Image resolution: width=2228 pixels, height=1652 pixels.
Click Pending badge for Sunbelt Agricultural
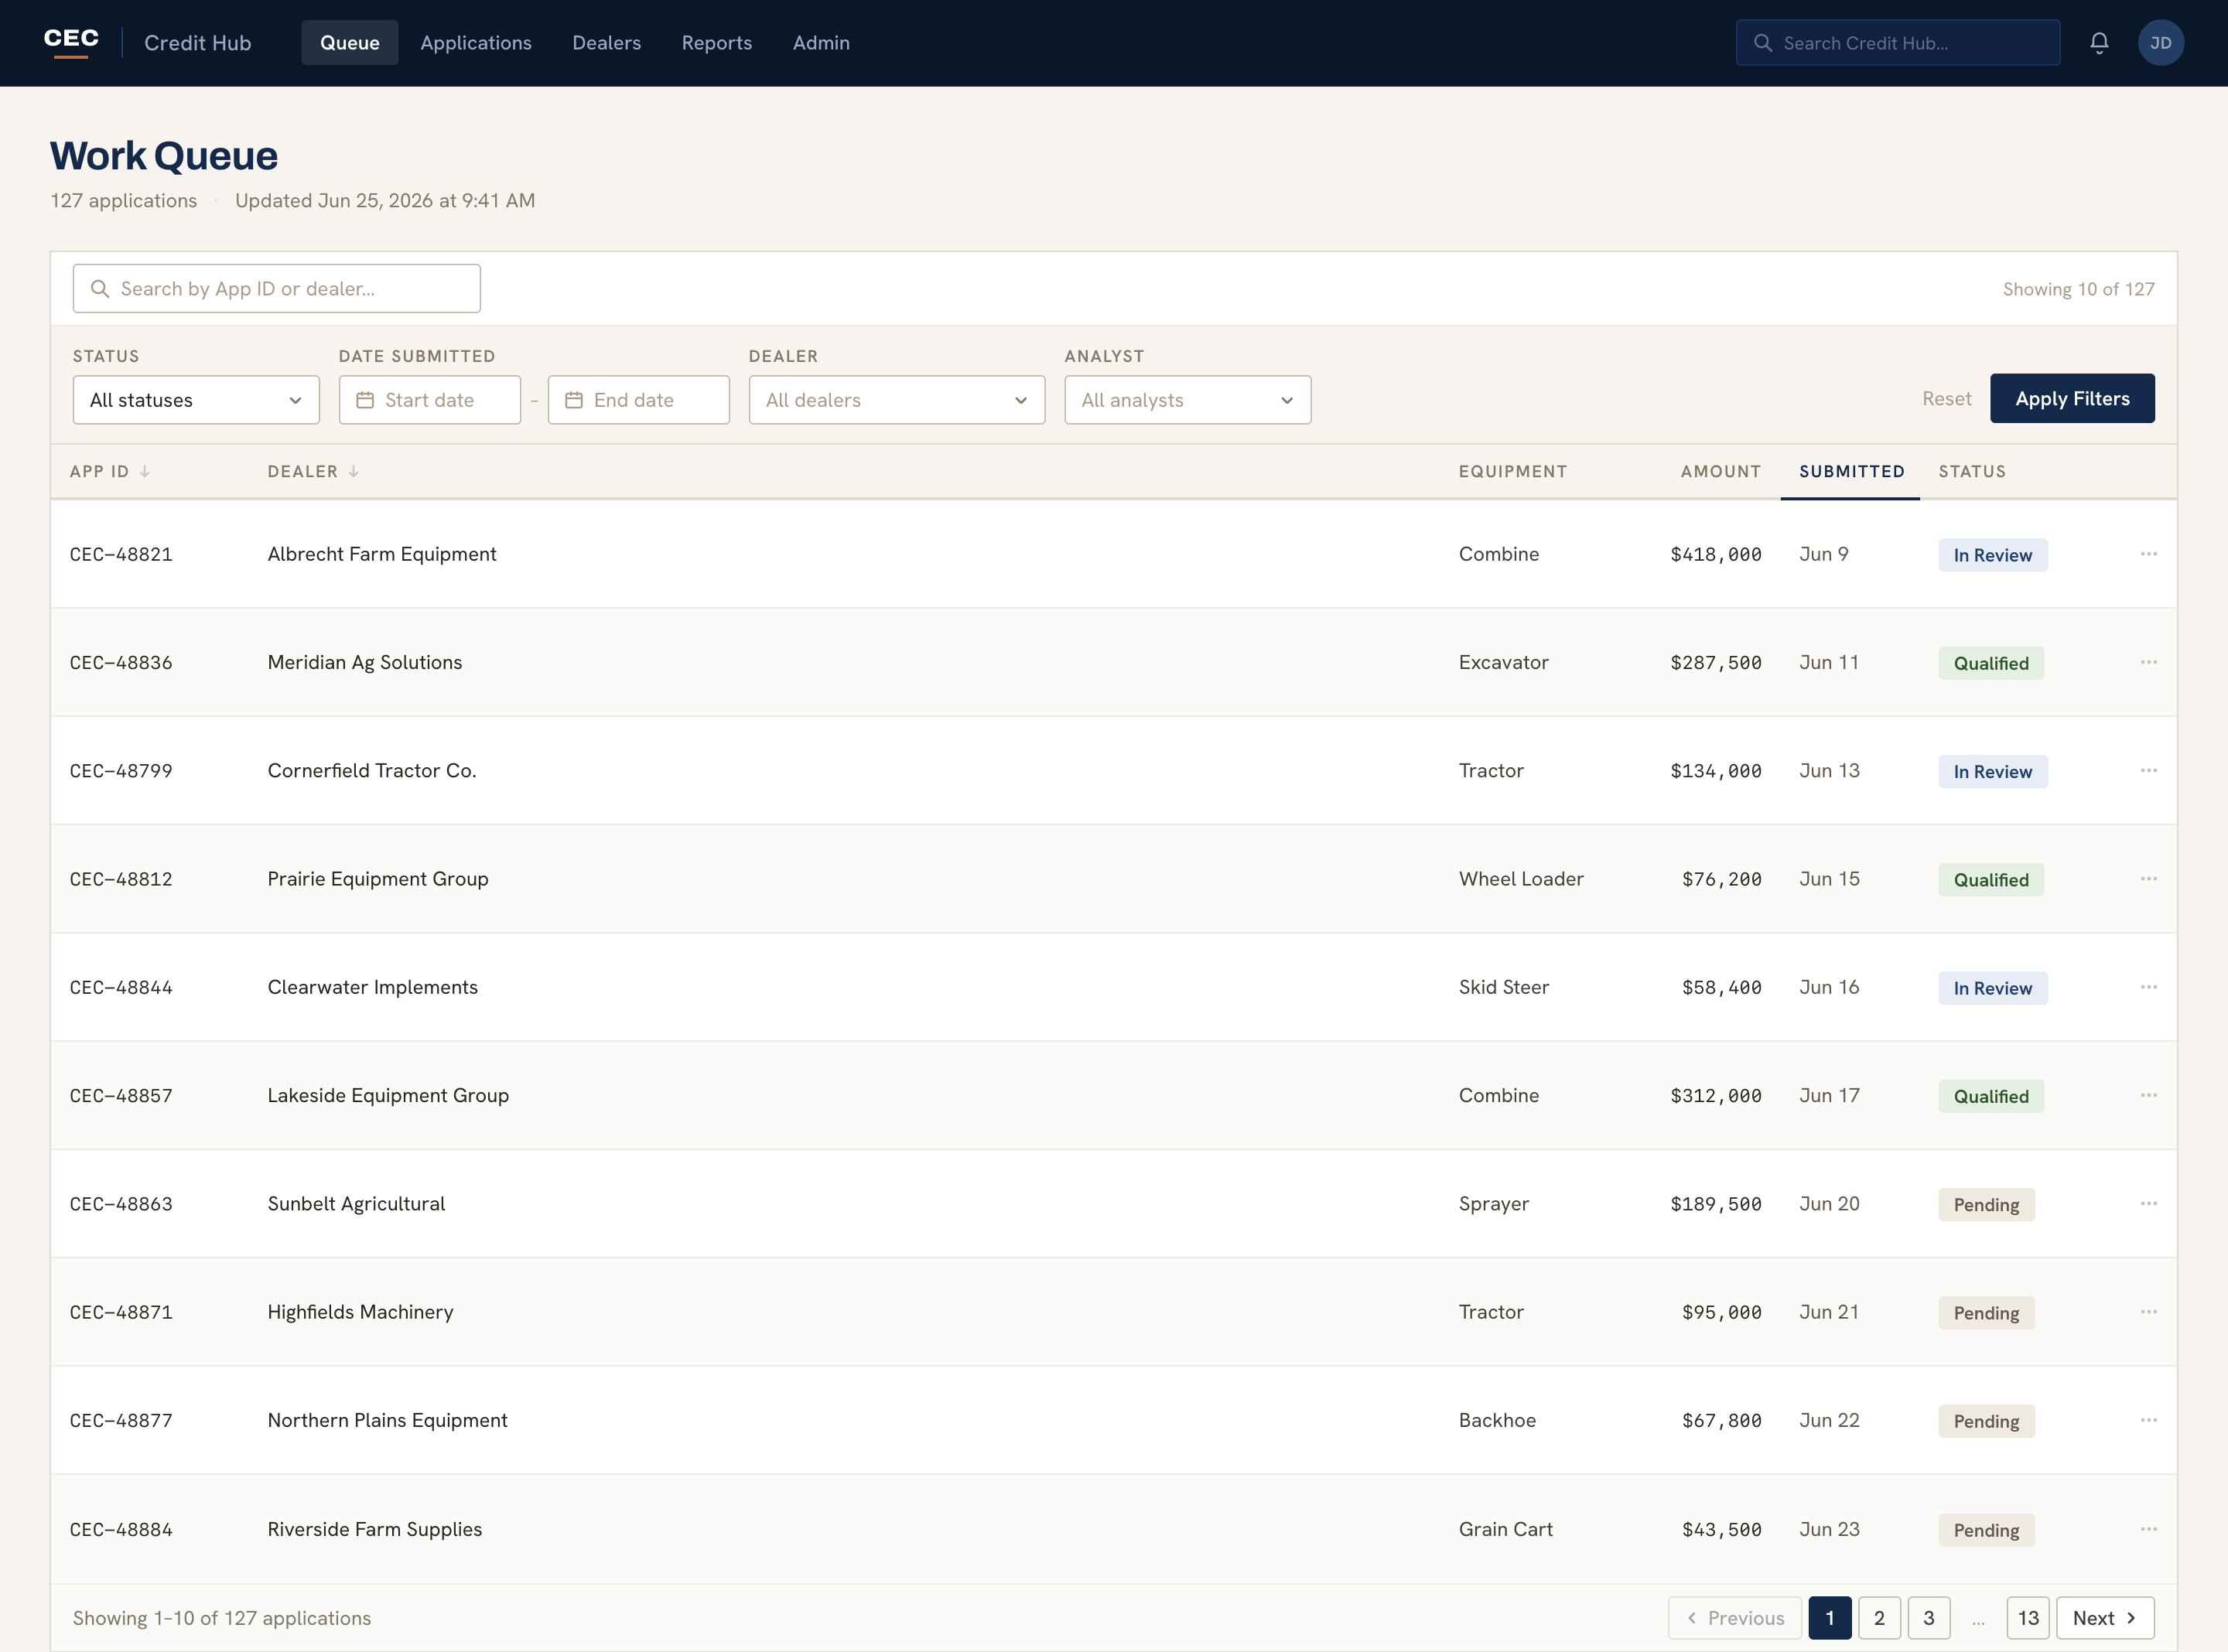(x=1986, y=1204)
